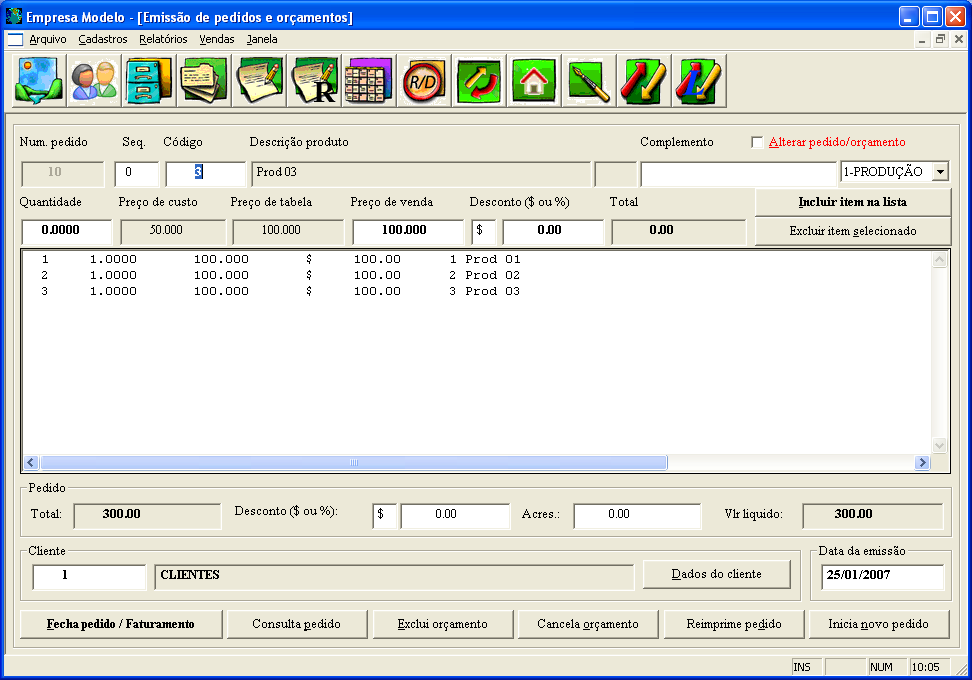Click the Acres. input field

point(637,515)
